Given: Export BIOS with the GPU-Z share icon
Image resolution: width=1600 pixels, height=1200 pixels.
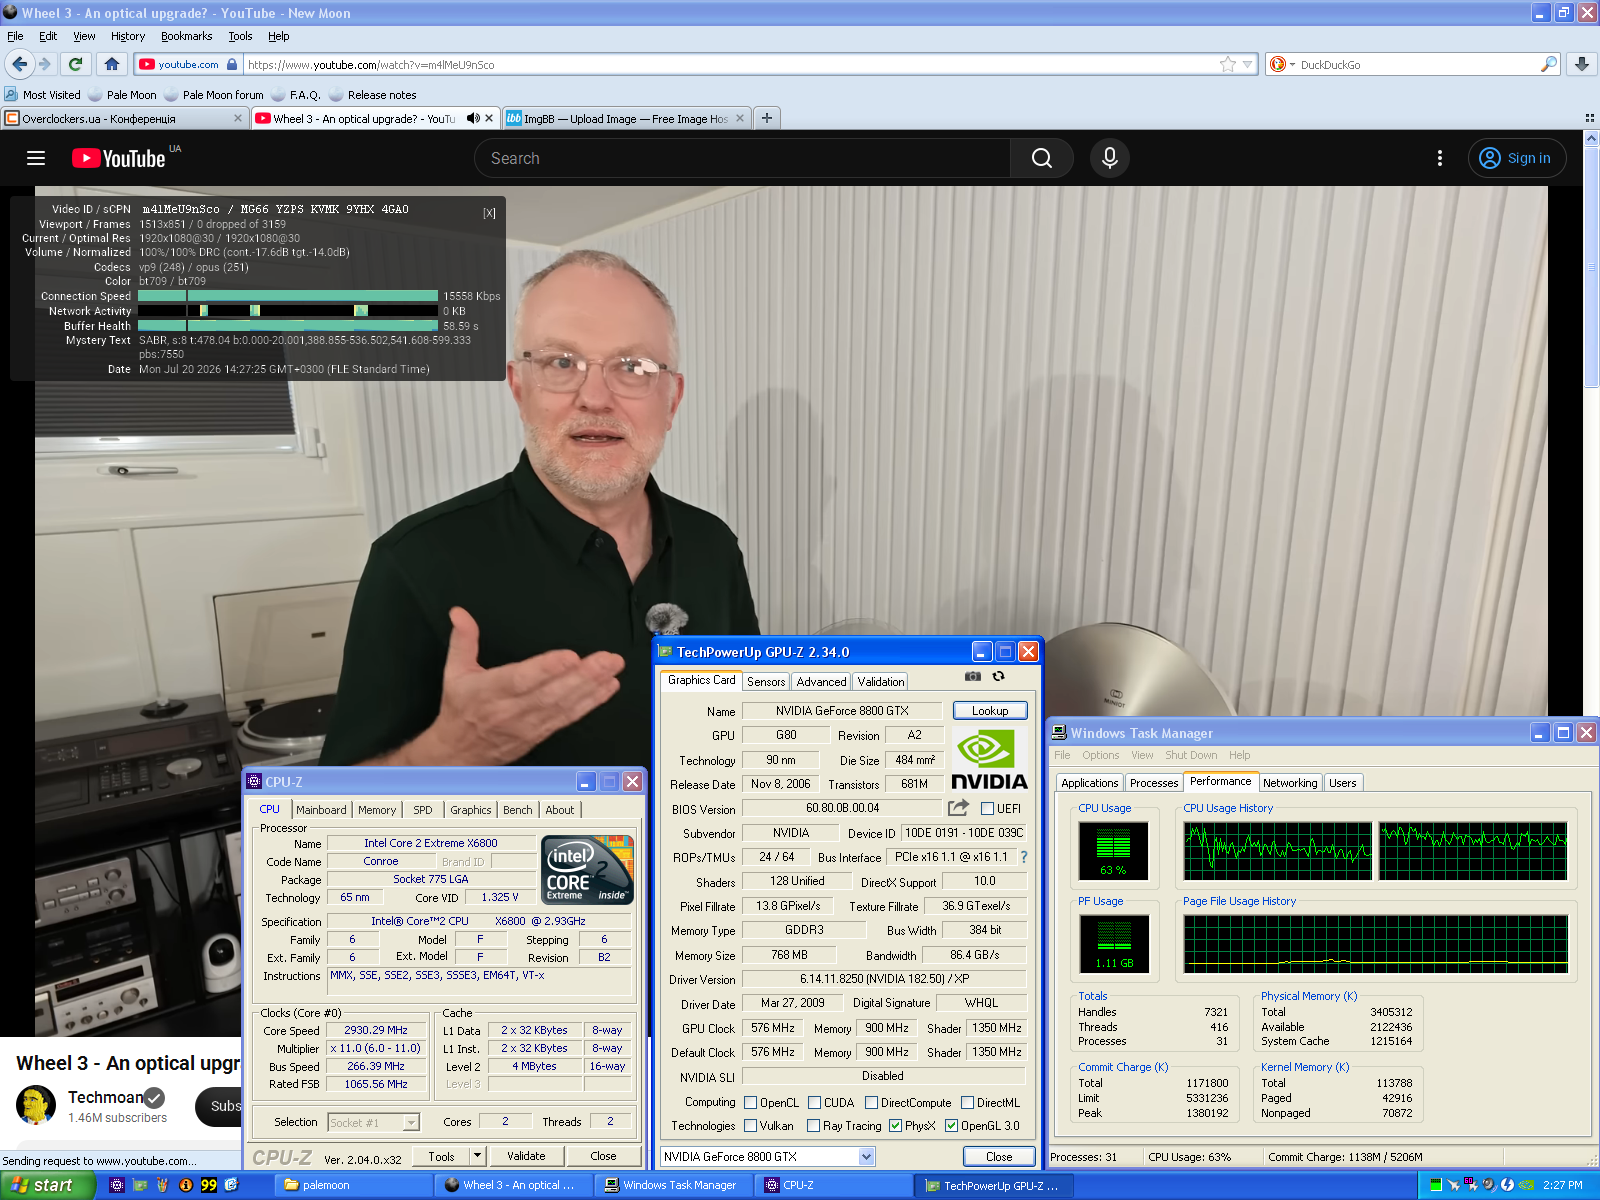Looking at the screenshot, I should [x=959, y=808].
